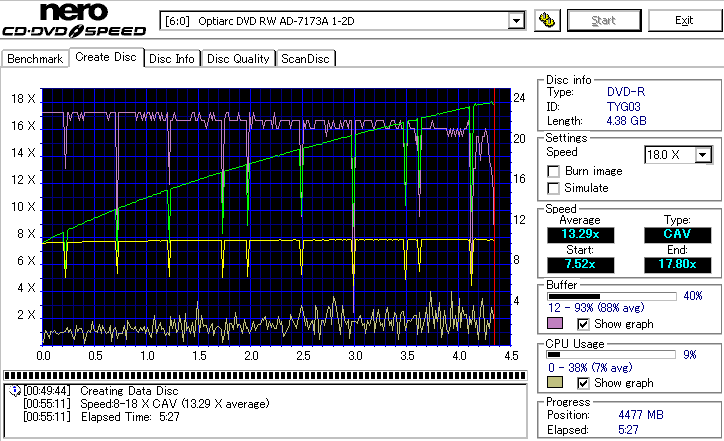Click the khaki CPU Usage color swatch

click(x=554, y=383)
